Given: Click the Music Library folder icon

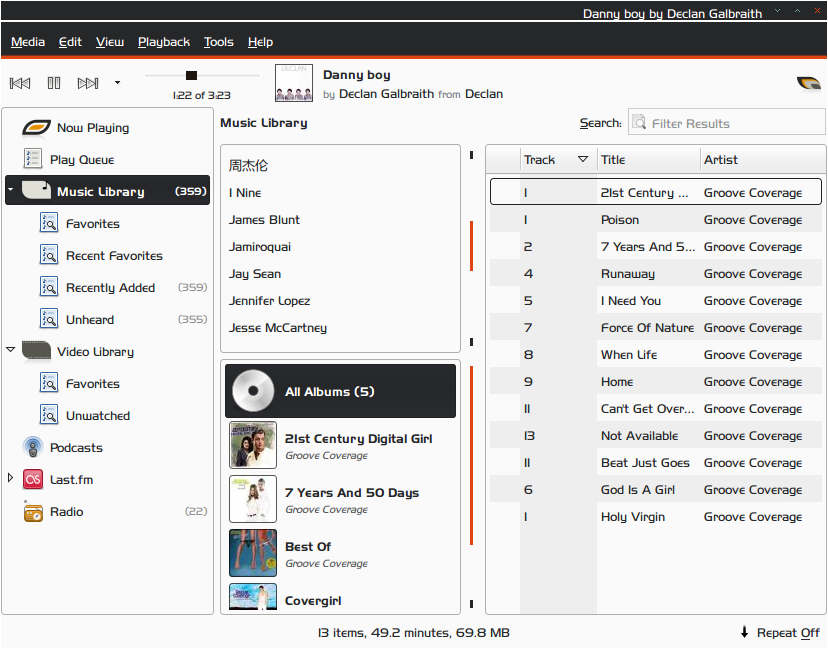Looking at the screenshot, I should (x=36, y=190).
